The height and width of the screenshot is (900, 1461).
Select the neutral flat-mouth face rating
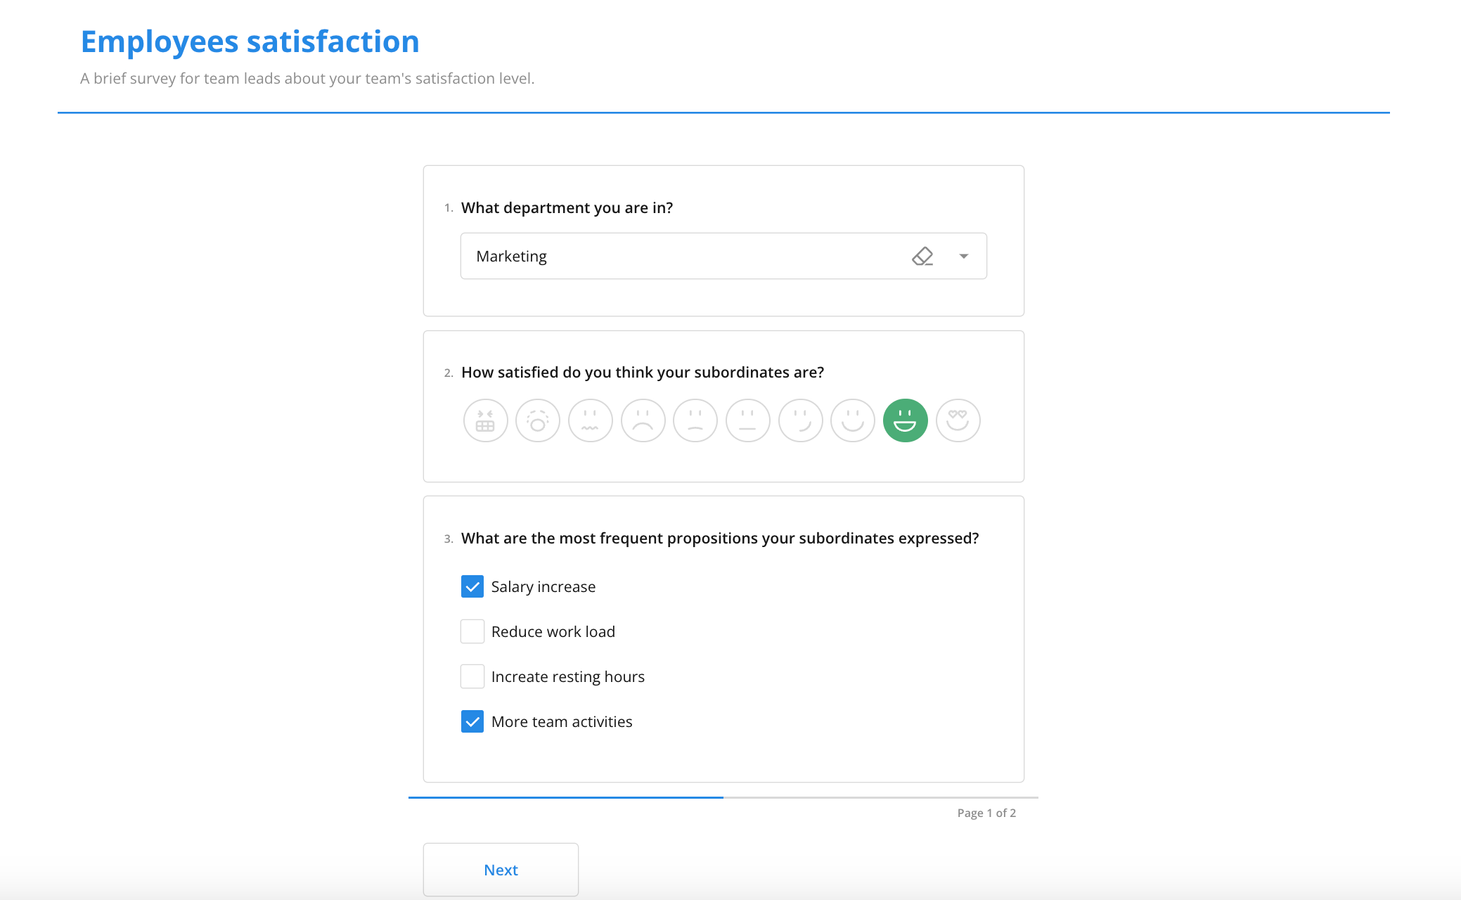click(x=748, y=420)
